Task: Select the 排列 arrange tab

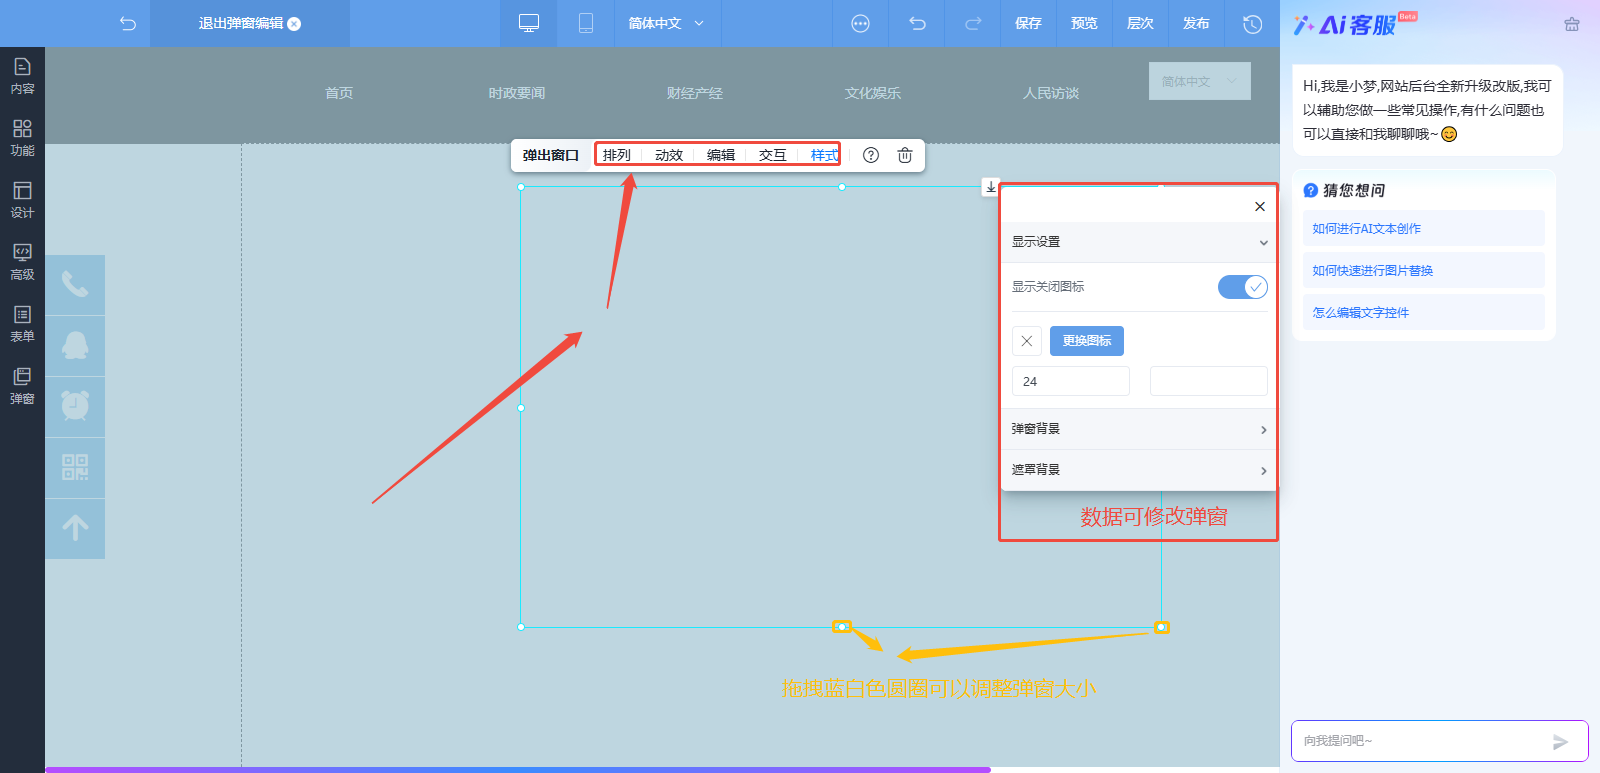Action: click(617, 155)
